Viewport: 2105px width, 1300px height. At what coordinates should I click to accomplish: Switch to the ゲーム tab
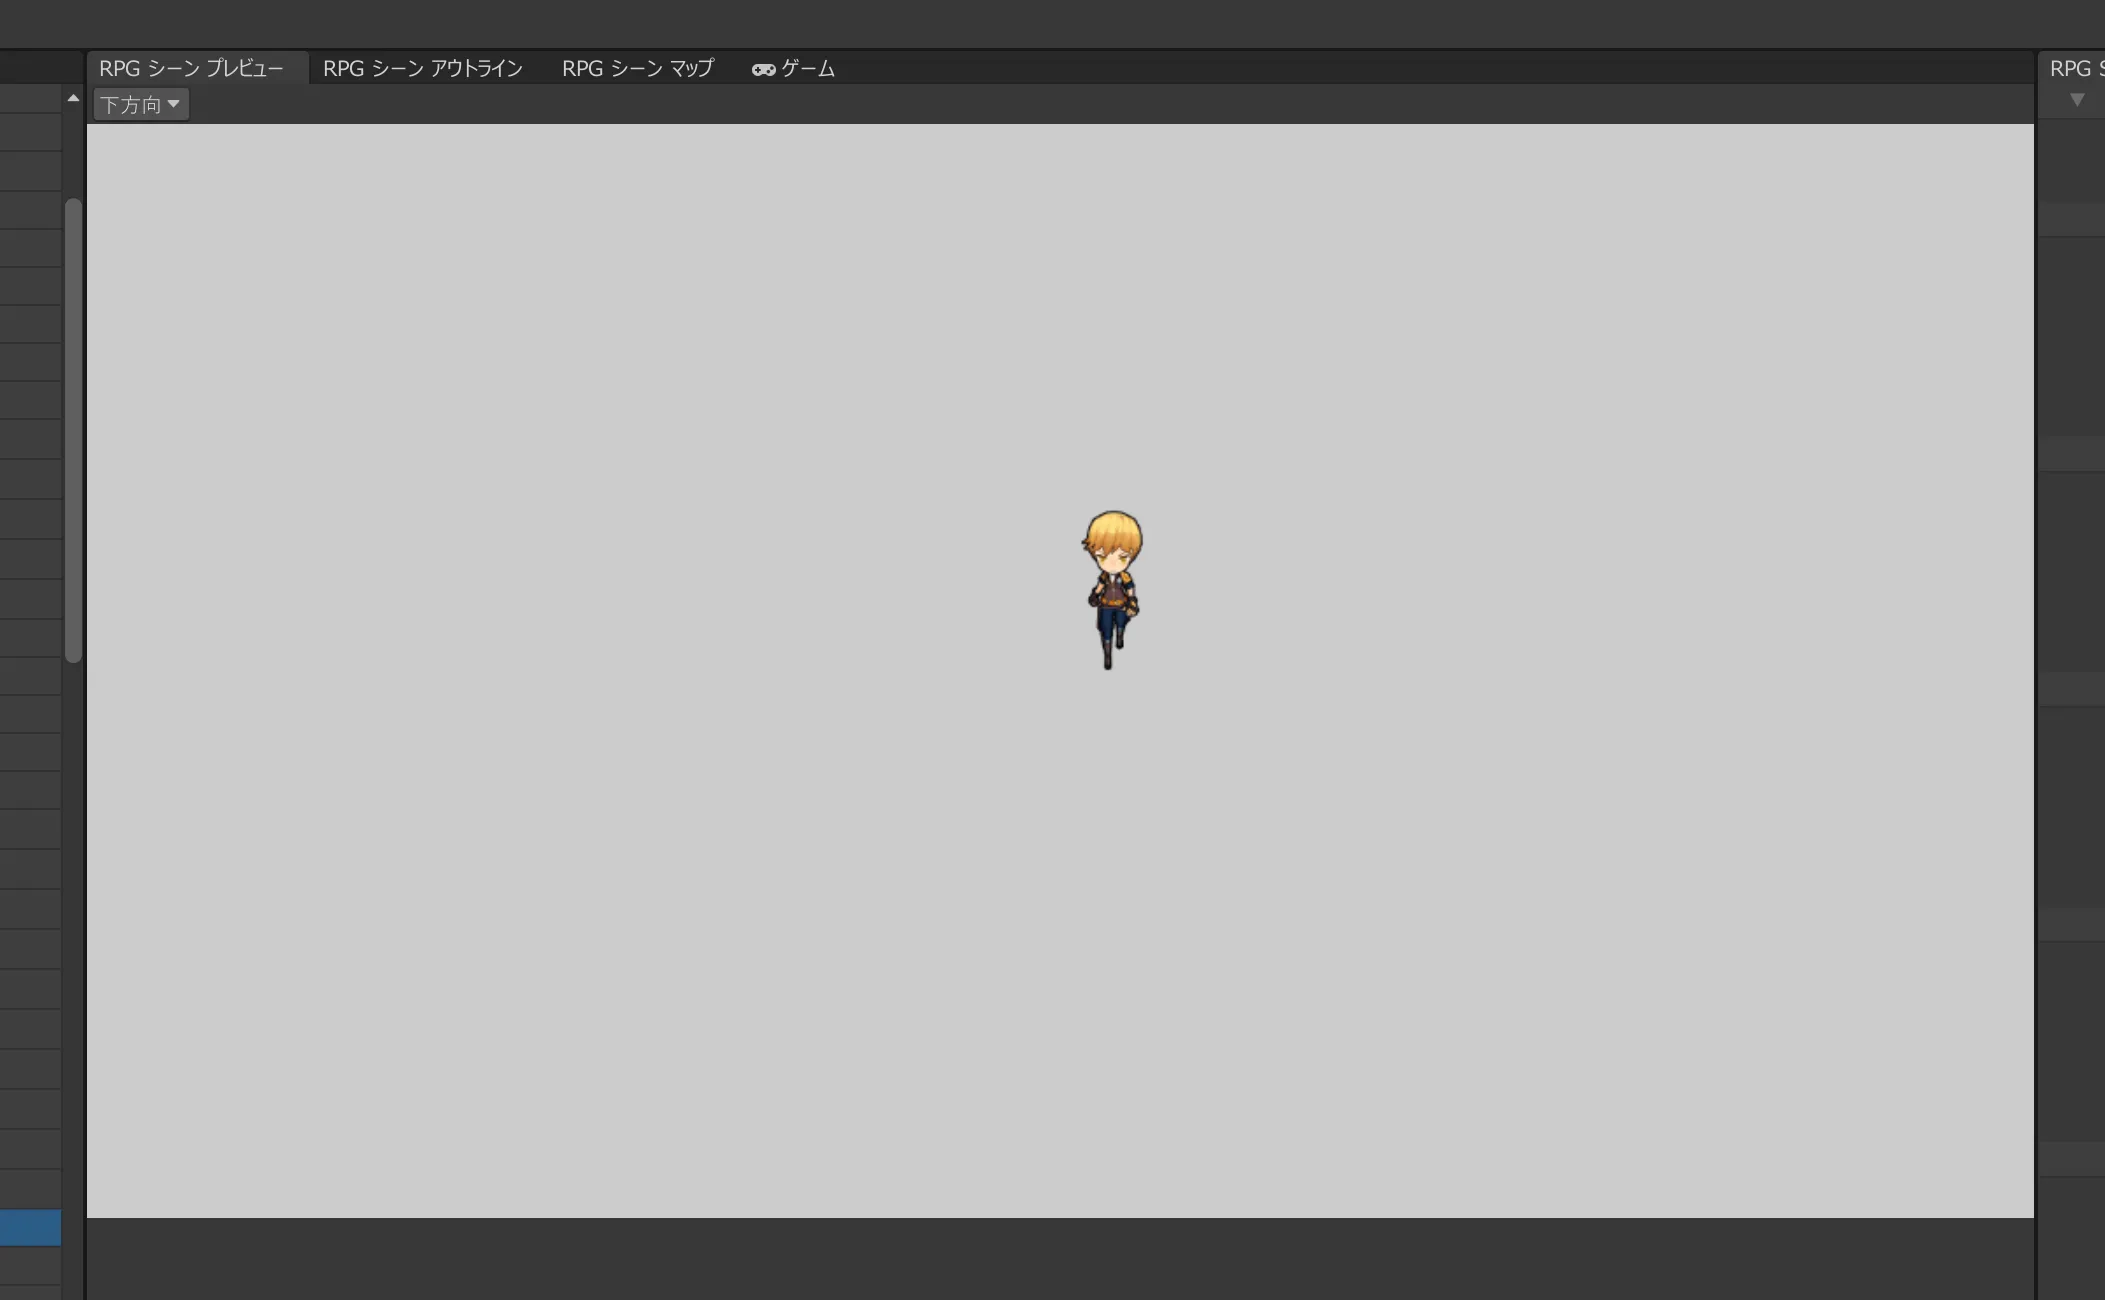(x=807, y=68)
